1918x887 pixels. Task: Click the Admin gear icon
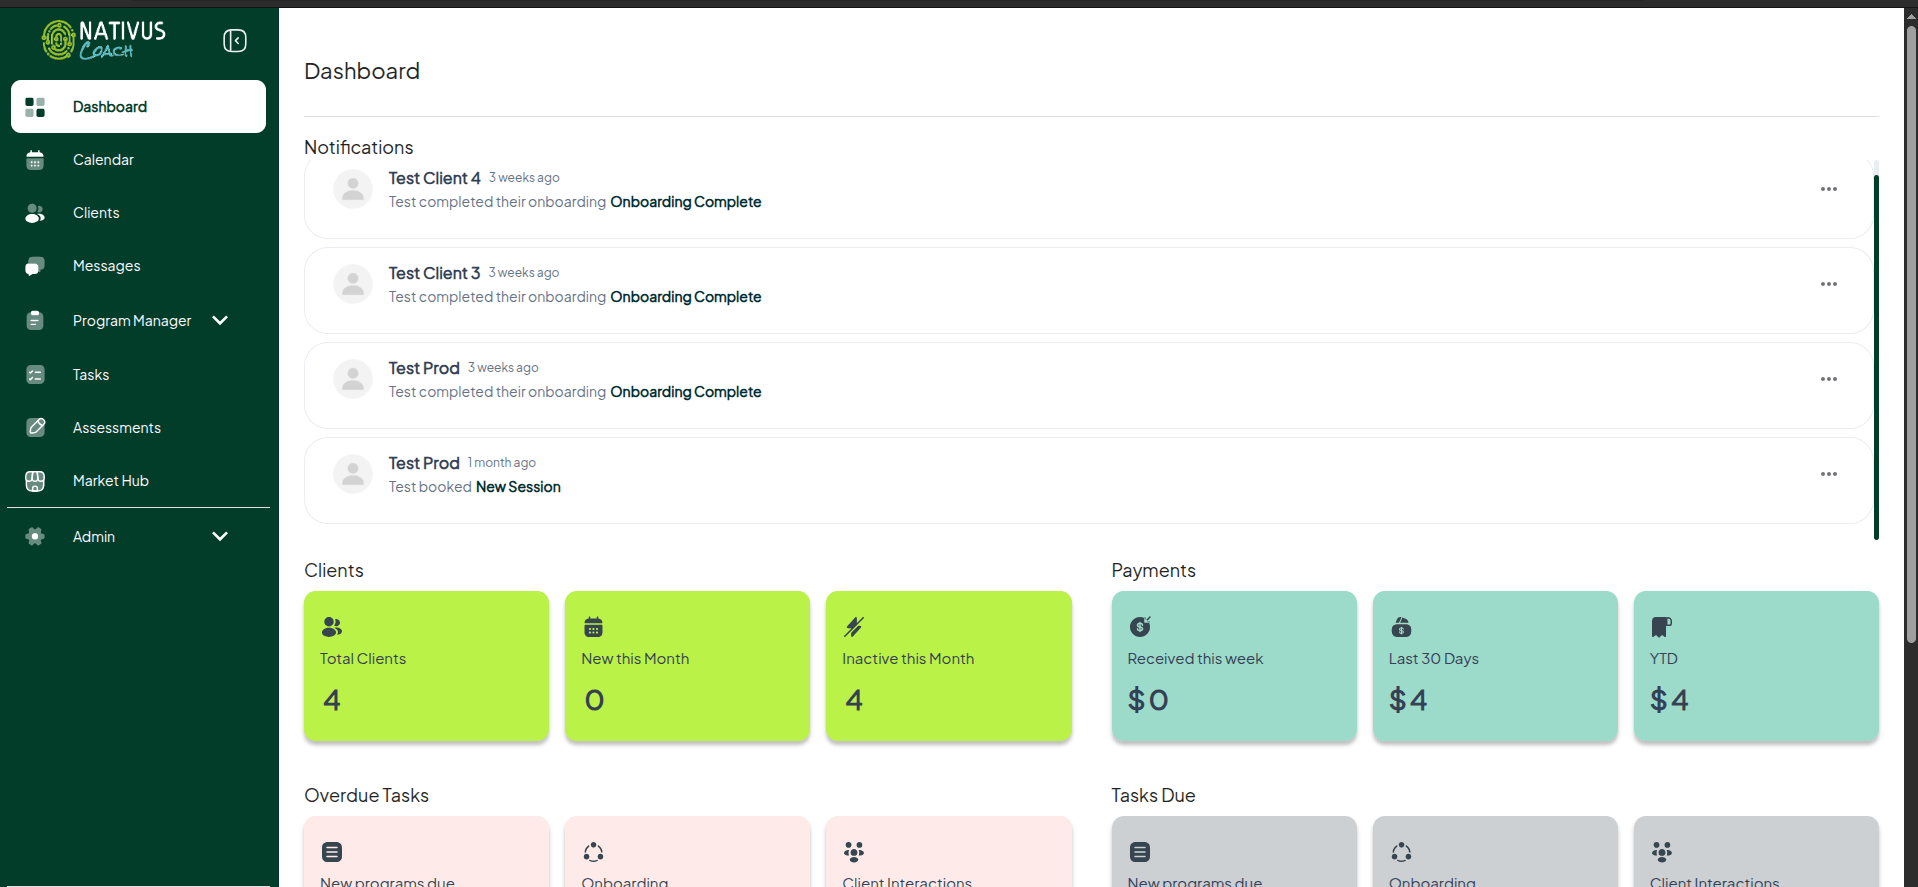point(35,537)
